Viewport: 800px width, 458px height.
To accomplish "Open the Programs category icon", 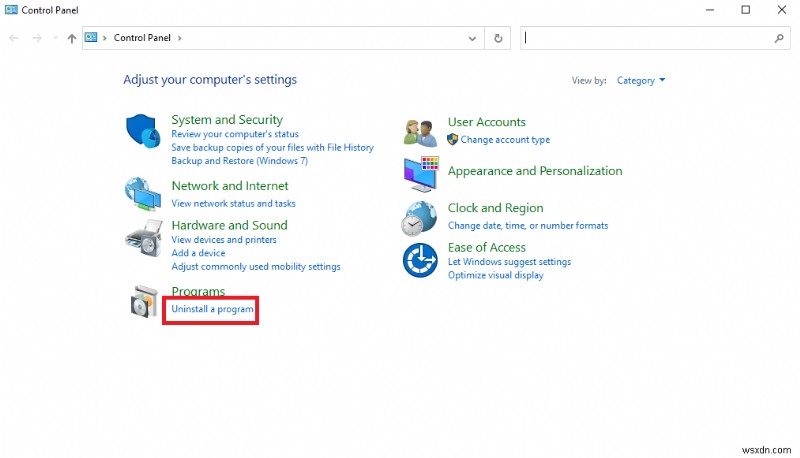I will [144, 302].
